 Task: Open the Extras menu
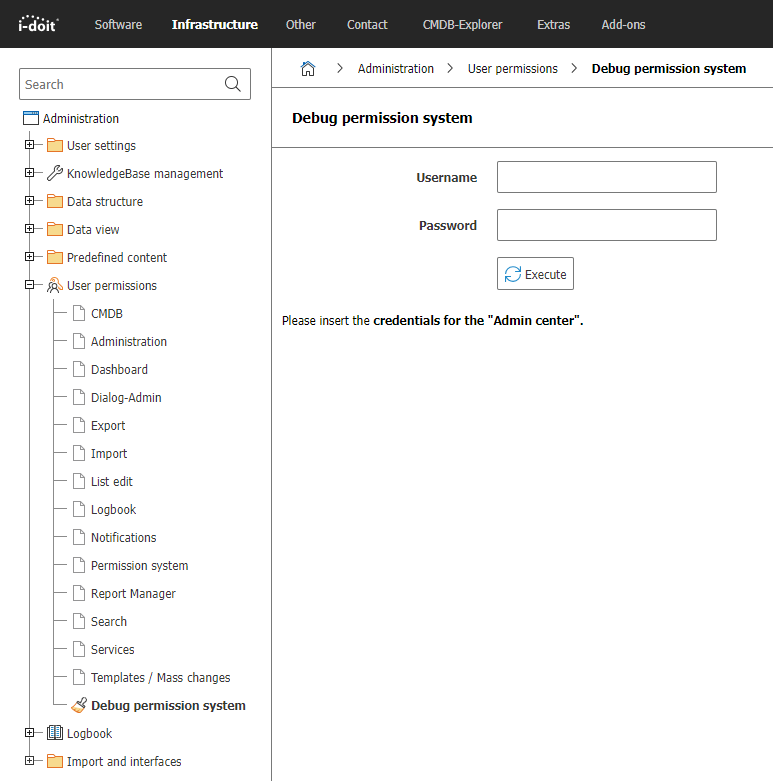553,24
